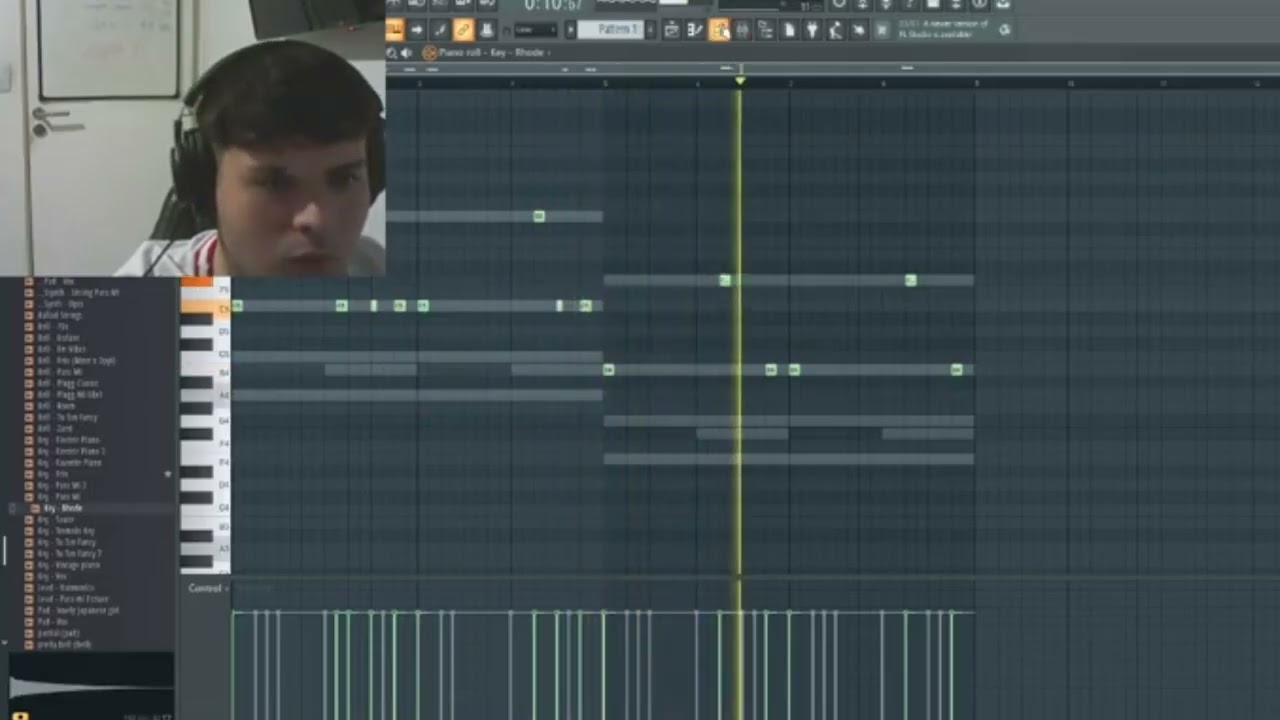
Task: Toggle the highlighted link icon in toolbar
Action: (463, 30)
